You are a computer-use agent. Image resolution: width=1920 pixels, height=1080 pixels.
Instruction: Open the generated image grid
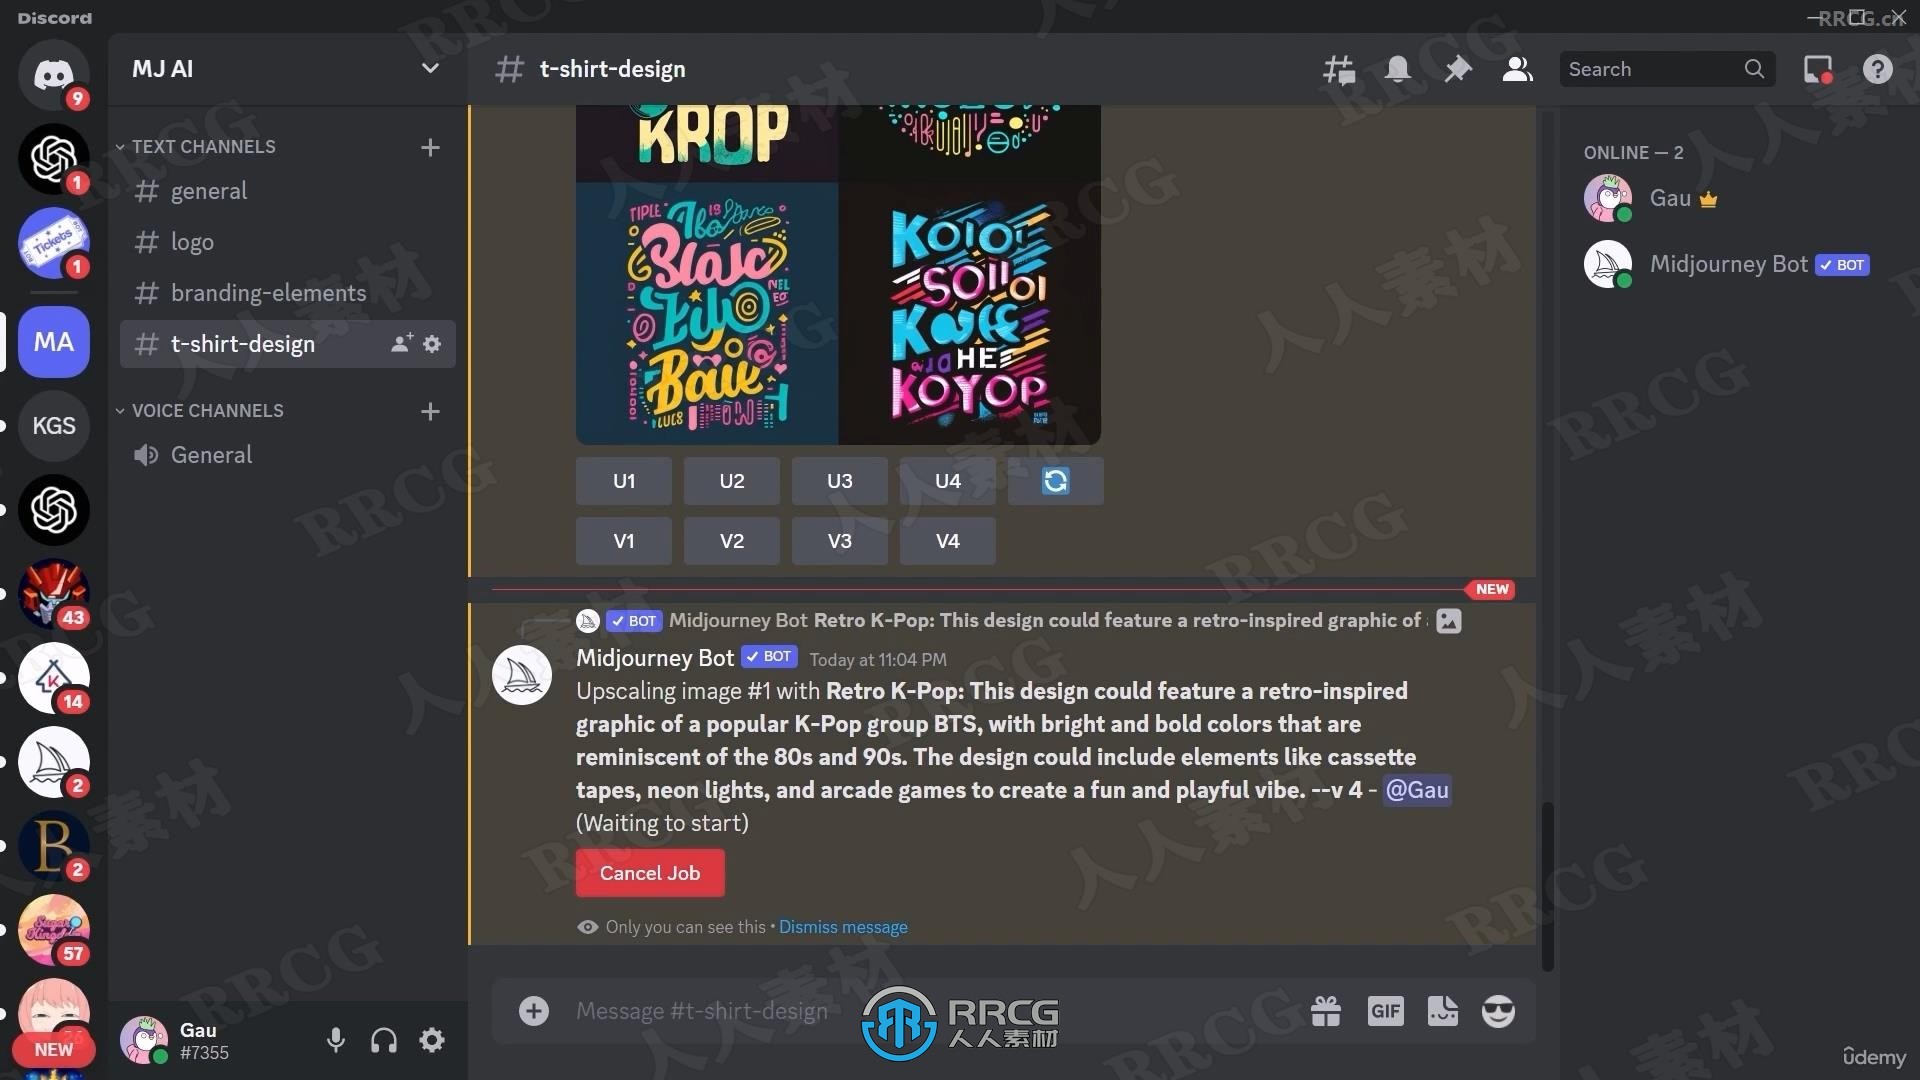pyautogui.click(x=838, y=275)
